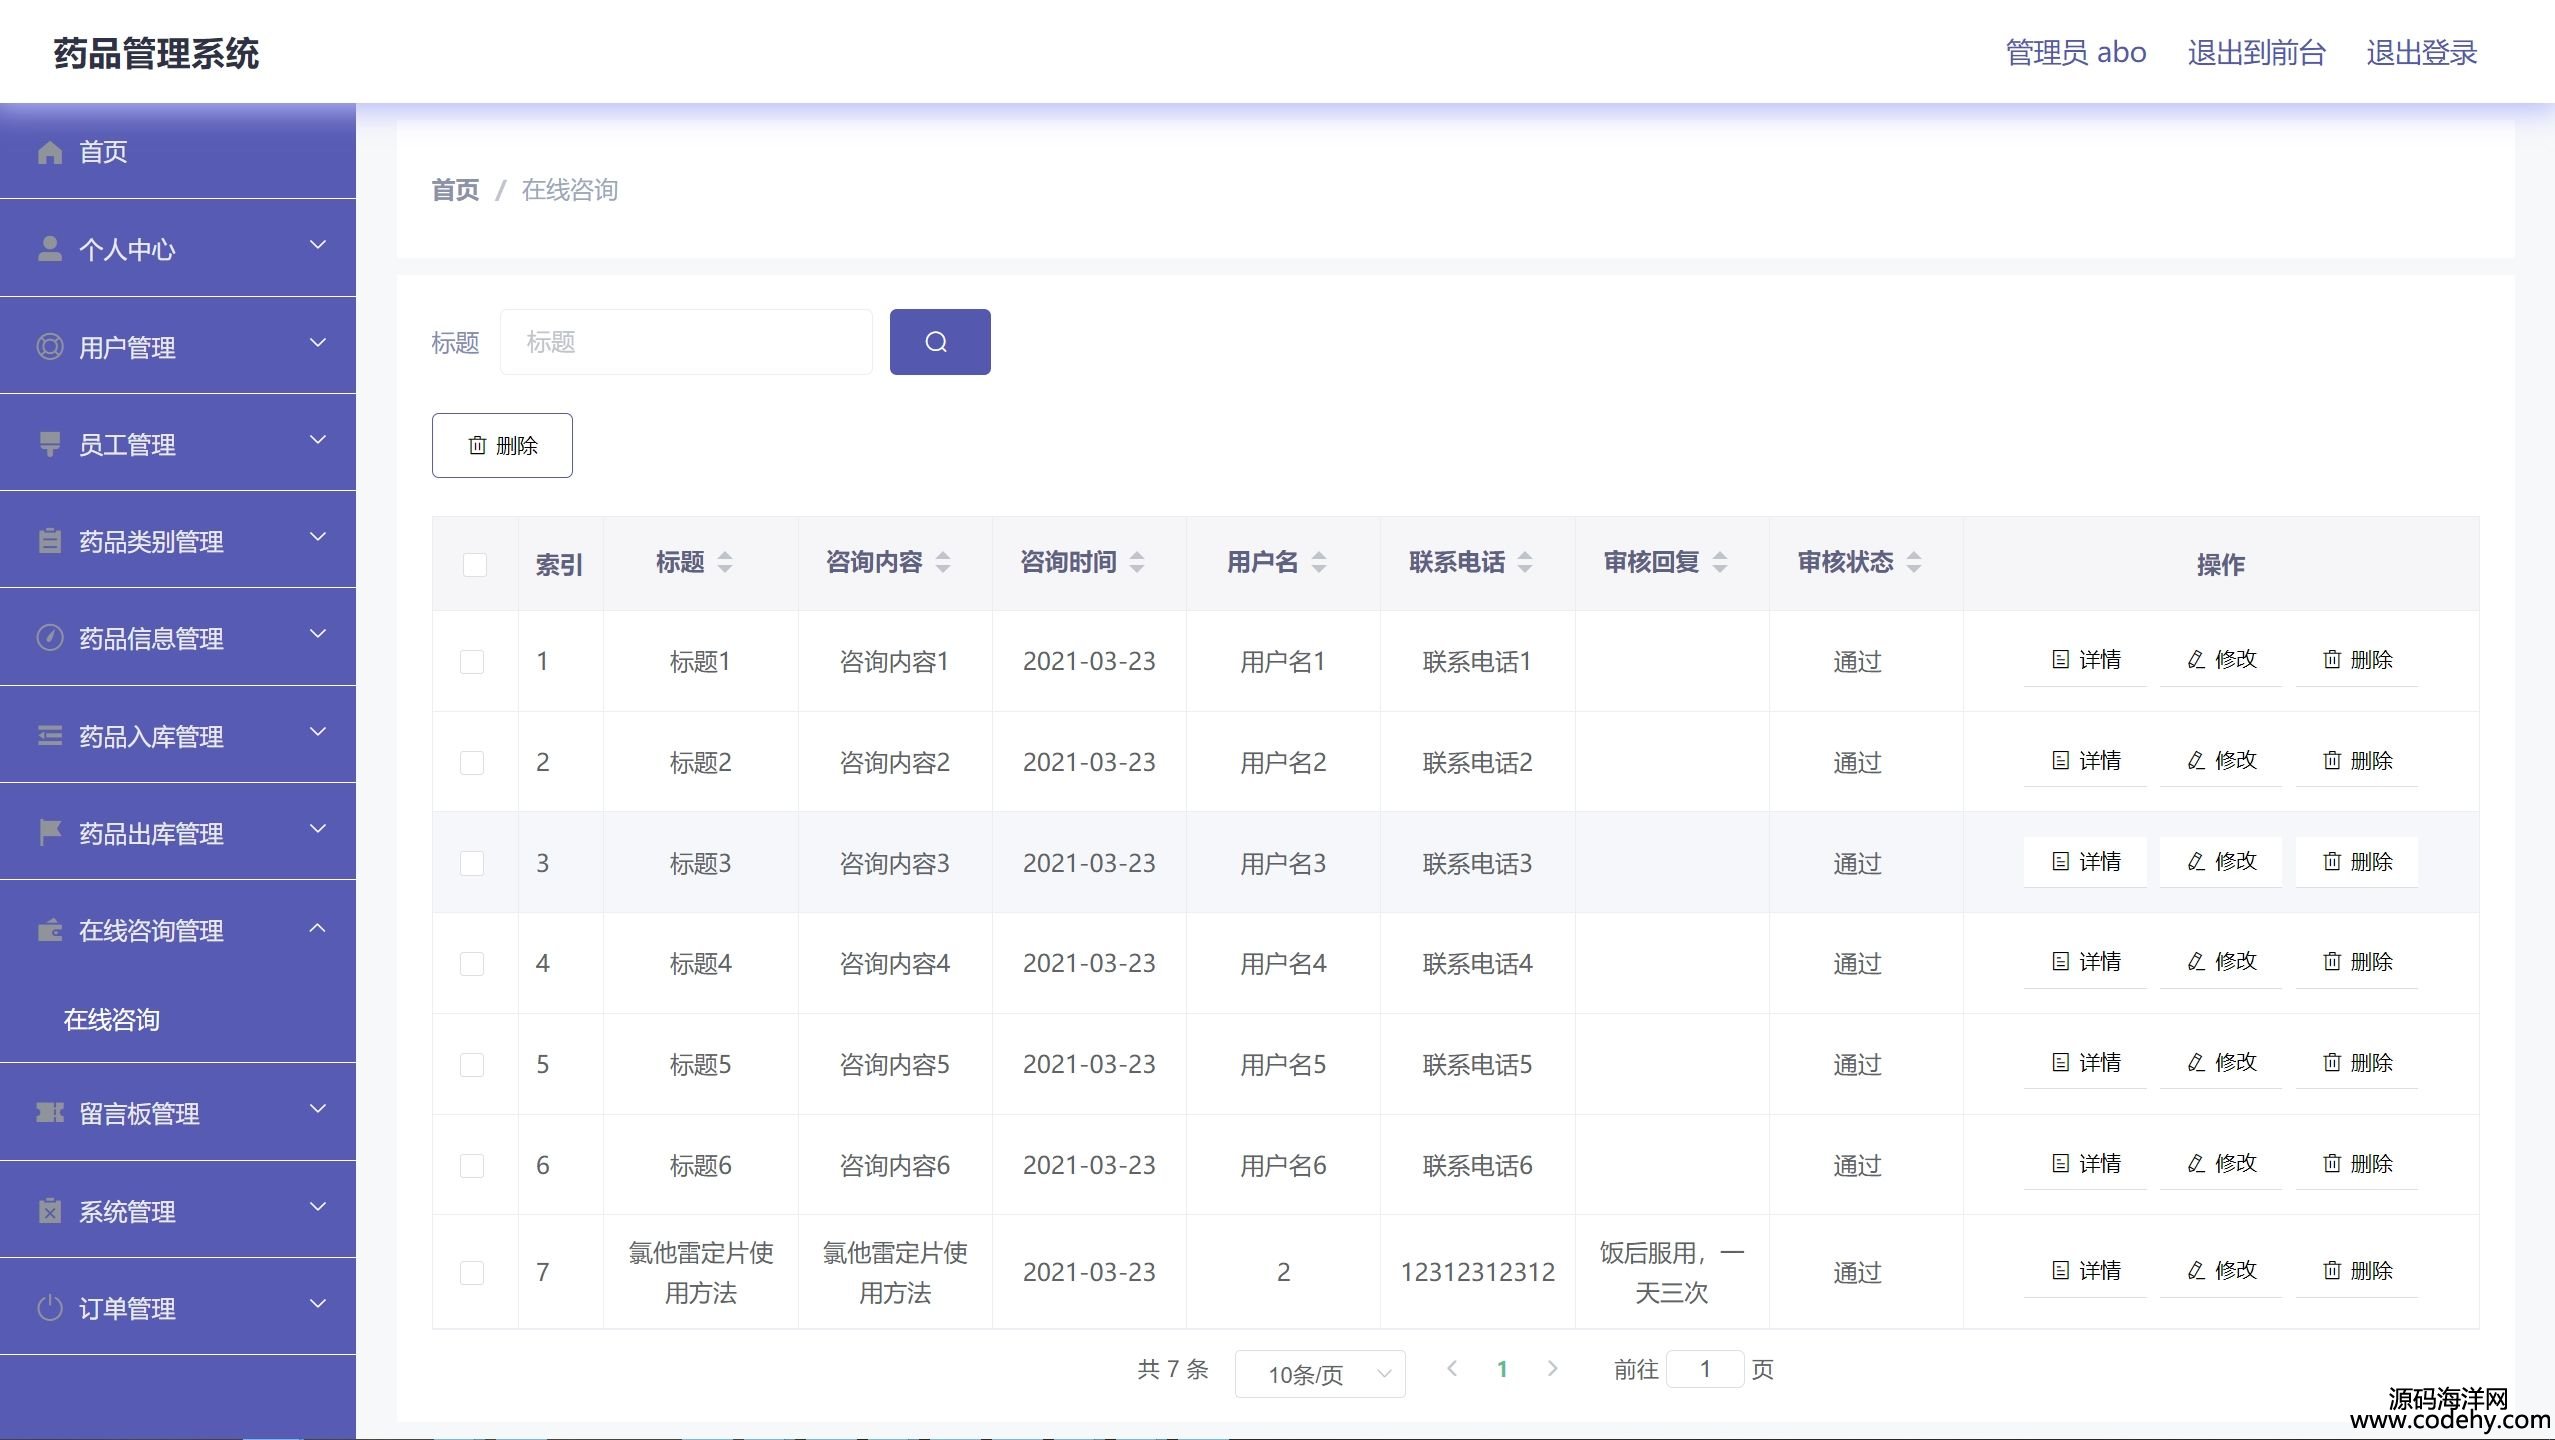Collapse 在线咨询管理 with its chevron

click(318, 928)
